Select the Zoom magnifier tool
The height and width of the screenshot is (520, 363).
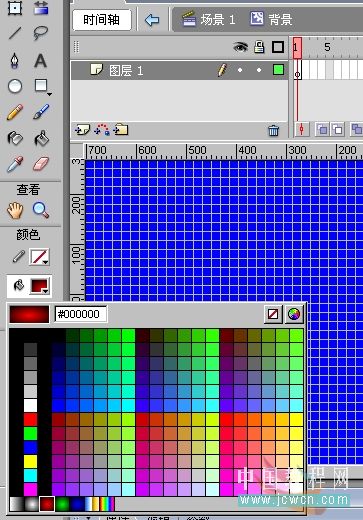coord(41,210)
